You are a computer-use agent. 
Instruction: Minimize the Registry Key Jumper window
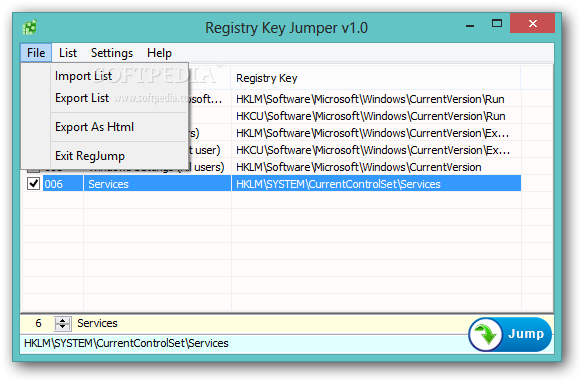(x=470, y=26)
